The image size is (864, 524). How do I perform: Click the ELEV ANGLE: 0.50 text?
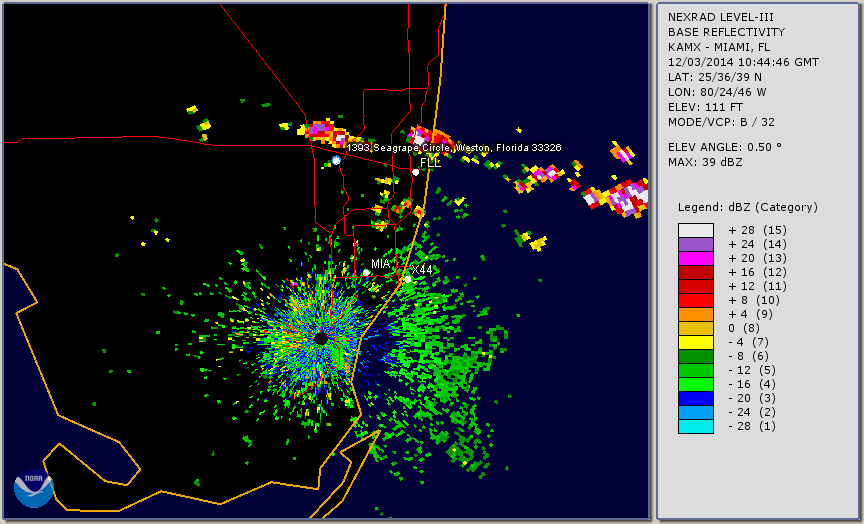(x=725, y=147)
